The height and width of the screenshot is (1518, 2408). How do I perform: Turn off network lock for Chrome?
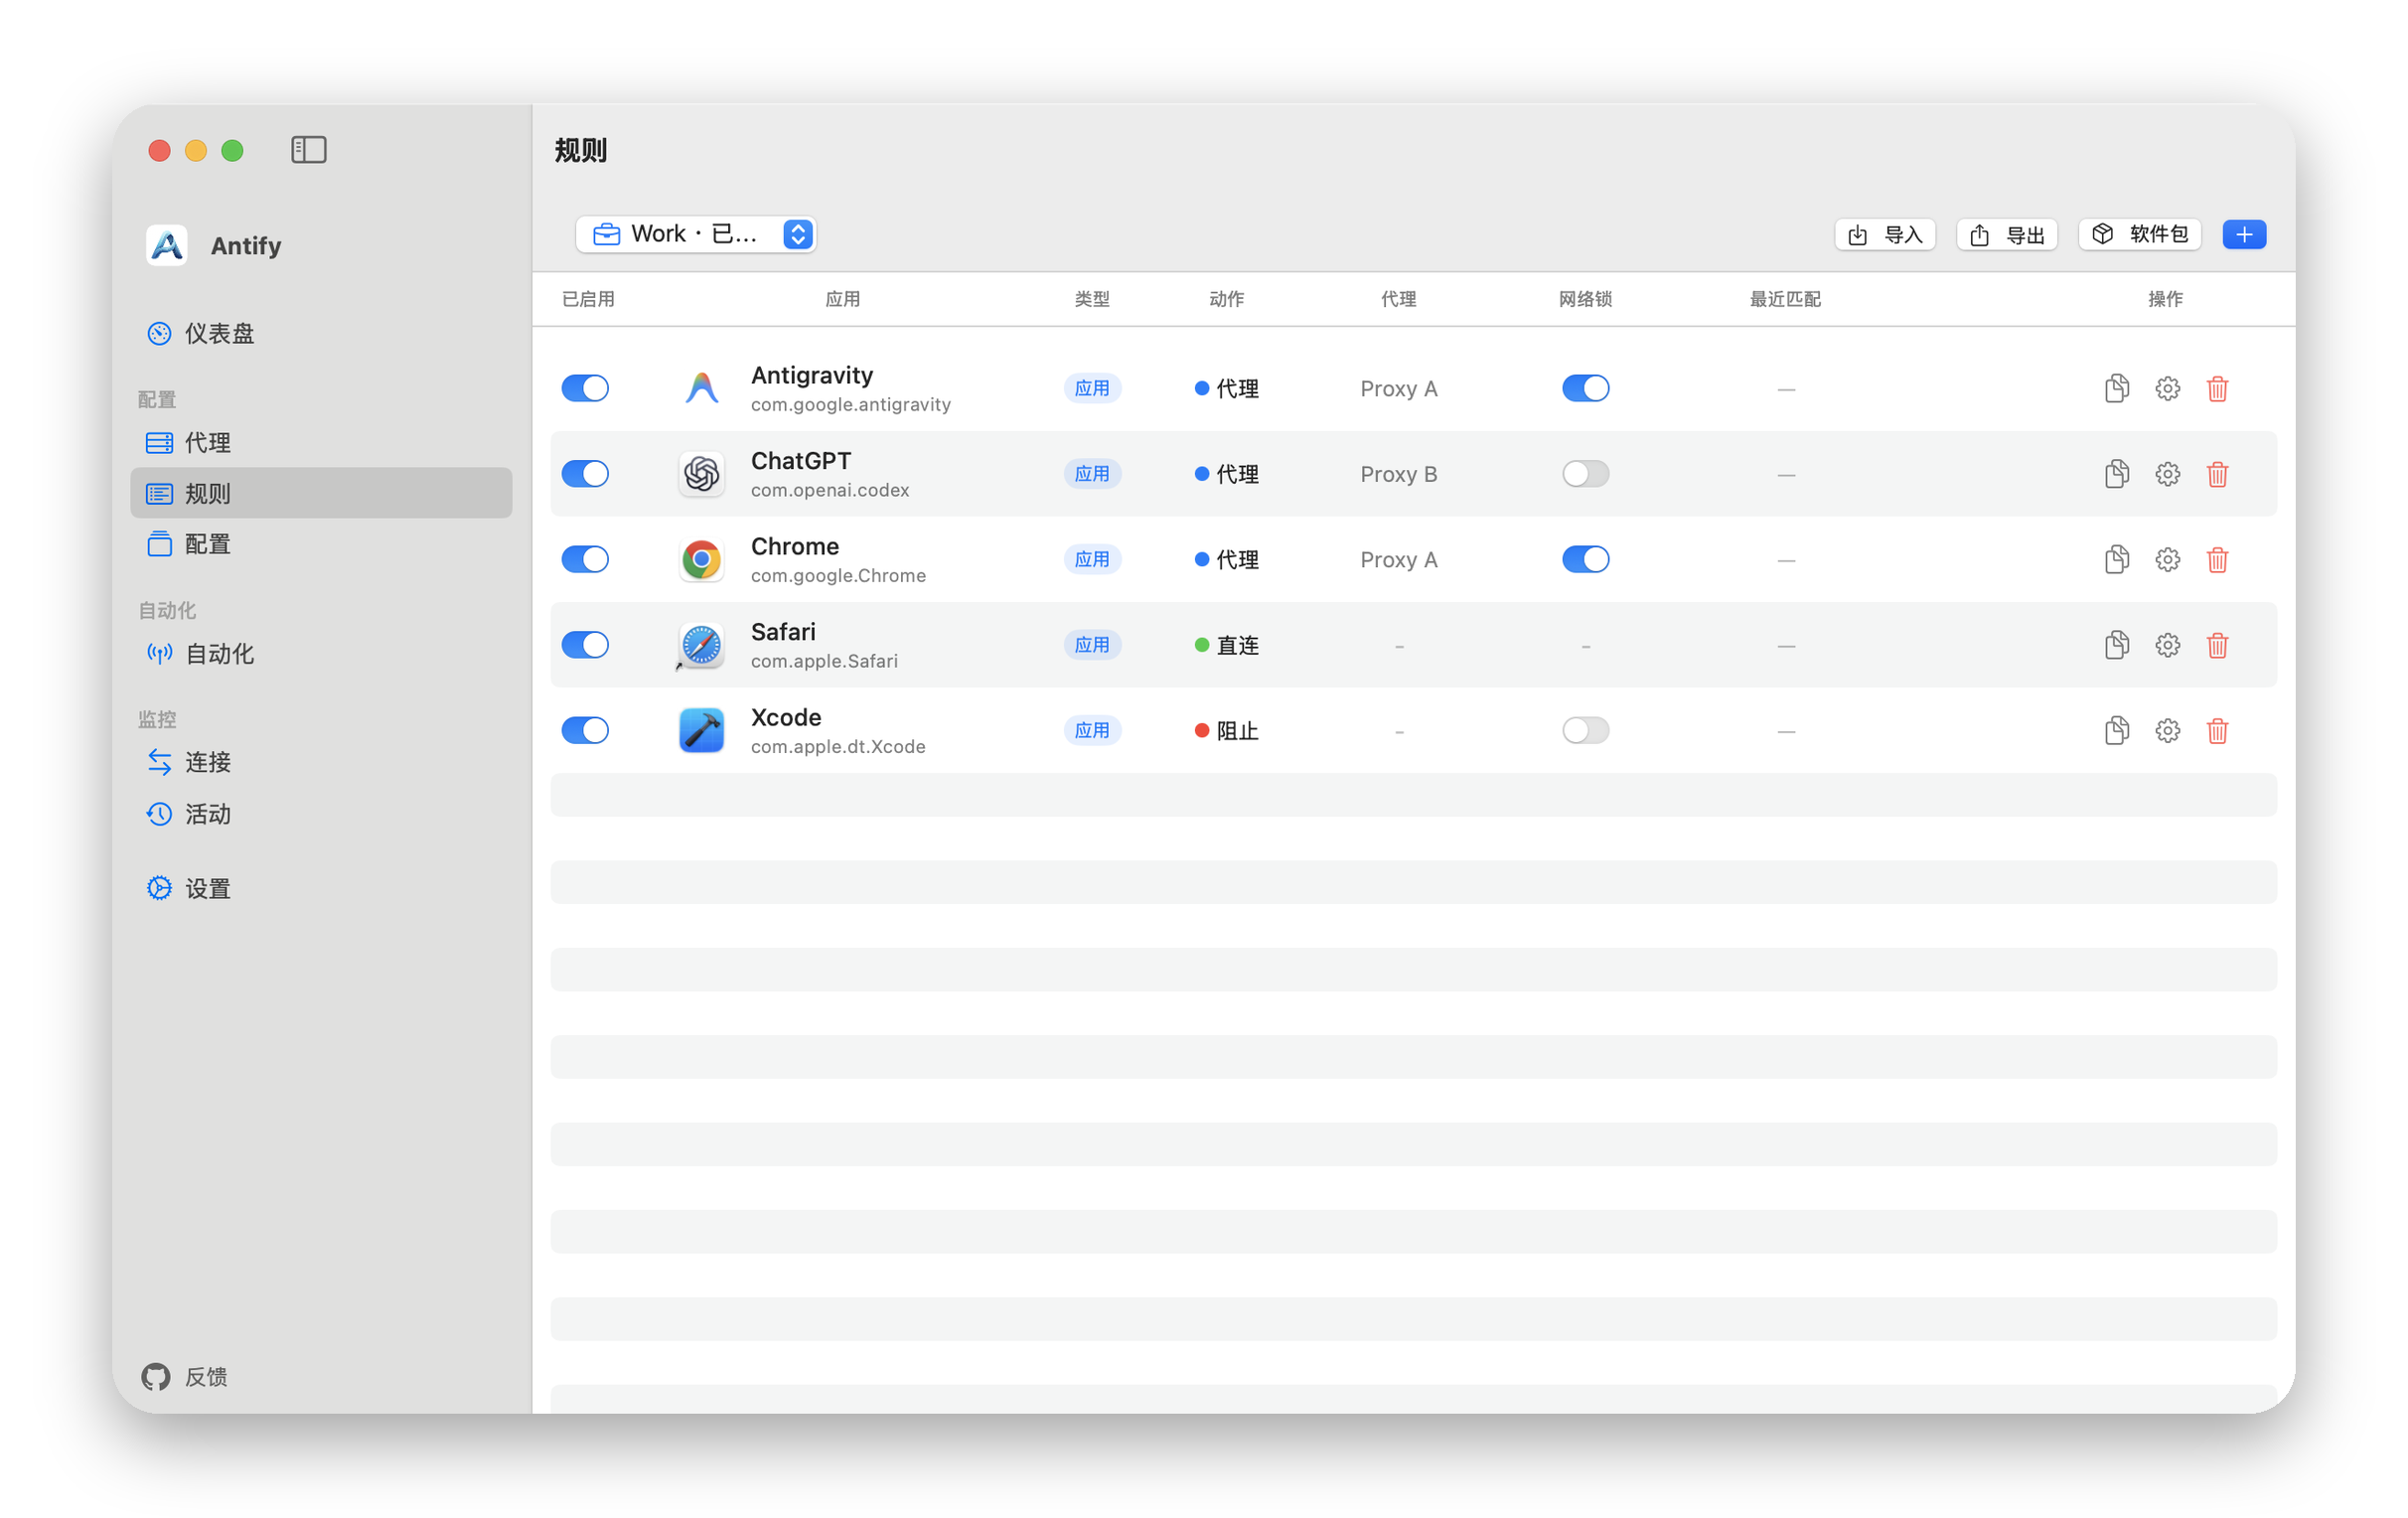pyautogui.click(x=1585, y=559)
